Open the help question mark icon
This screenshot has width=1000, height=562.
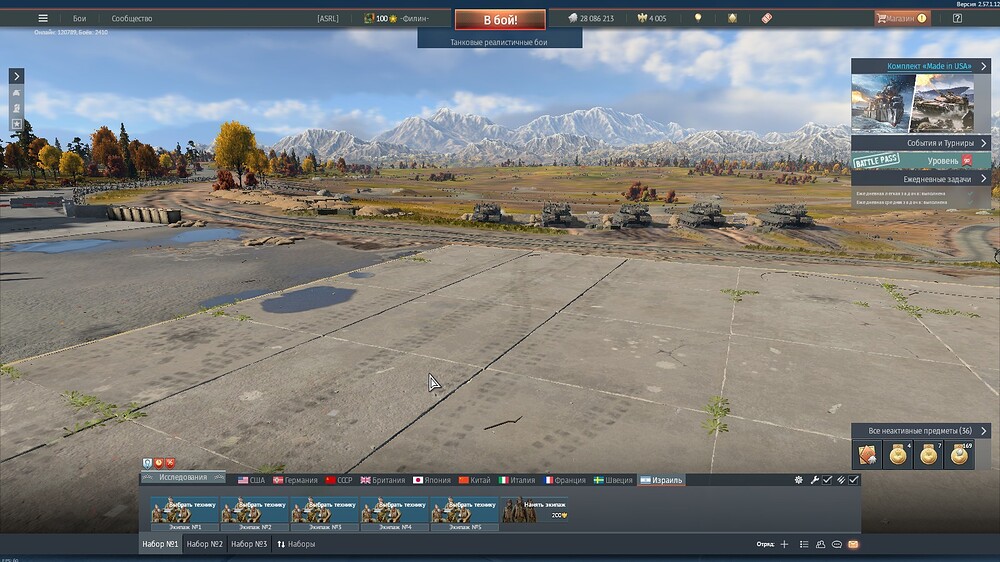click(x=957, y=18)
